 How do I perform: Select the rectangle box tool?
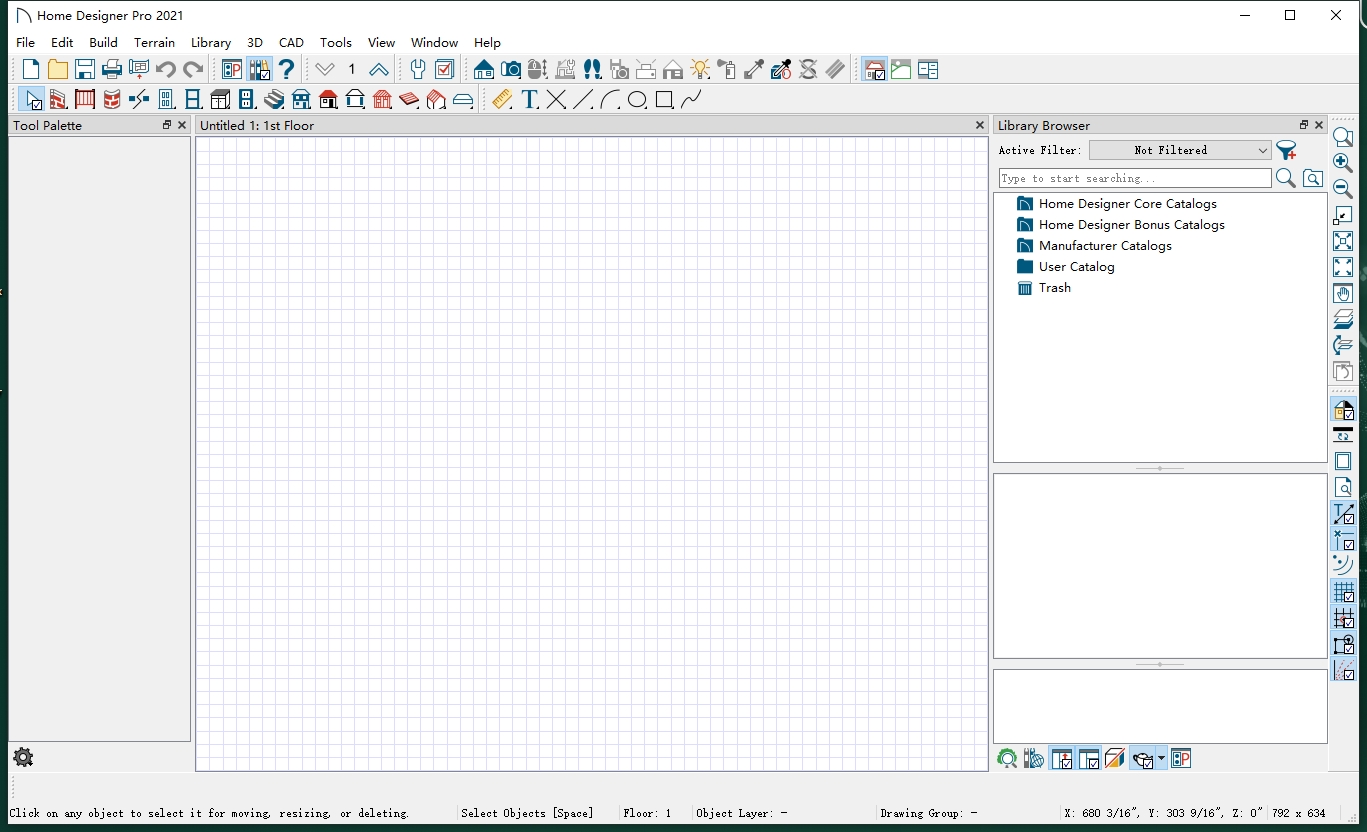click(x=664, y=100)
